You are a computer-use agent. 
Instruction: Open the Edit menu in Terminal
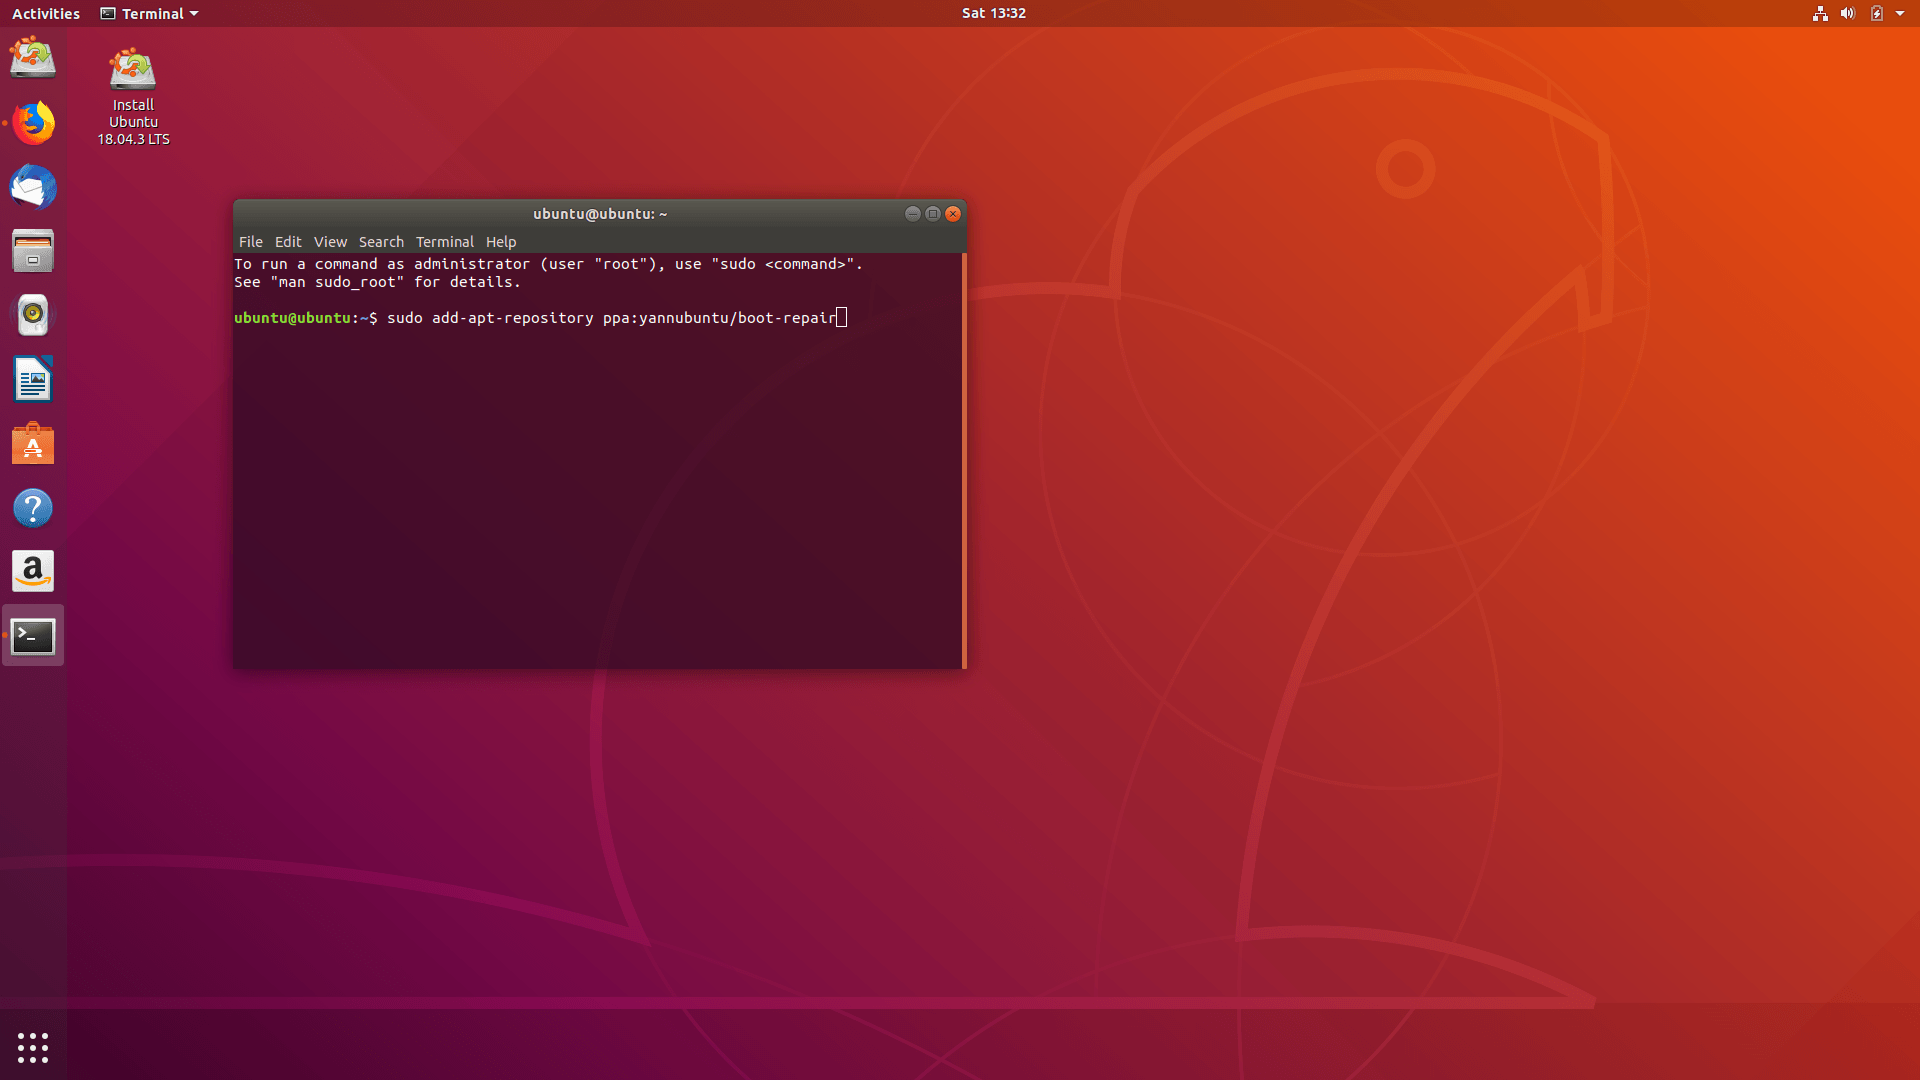click(x=288, y=242)
